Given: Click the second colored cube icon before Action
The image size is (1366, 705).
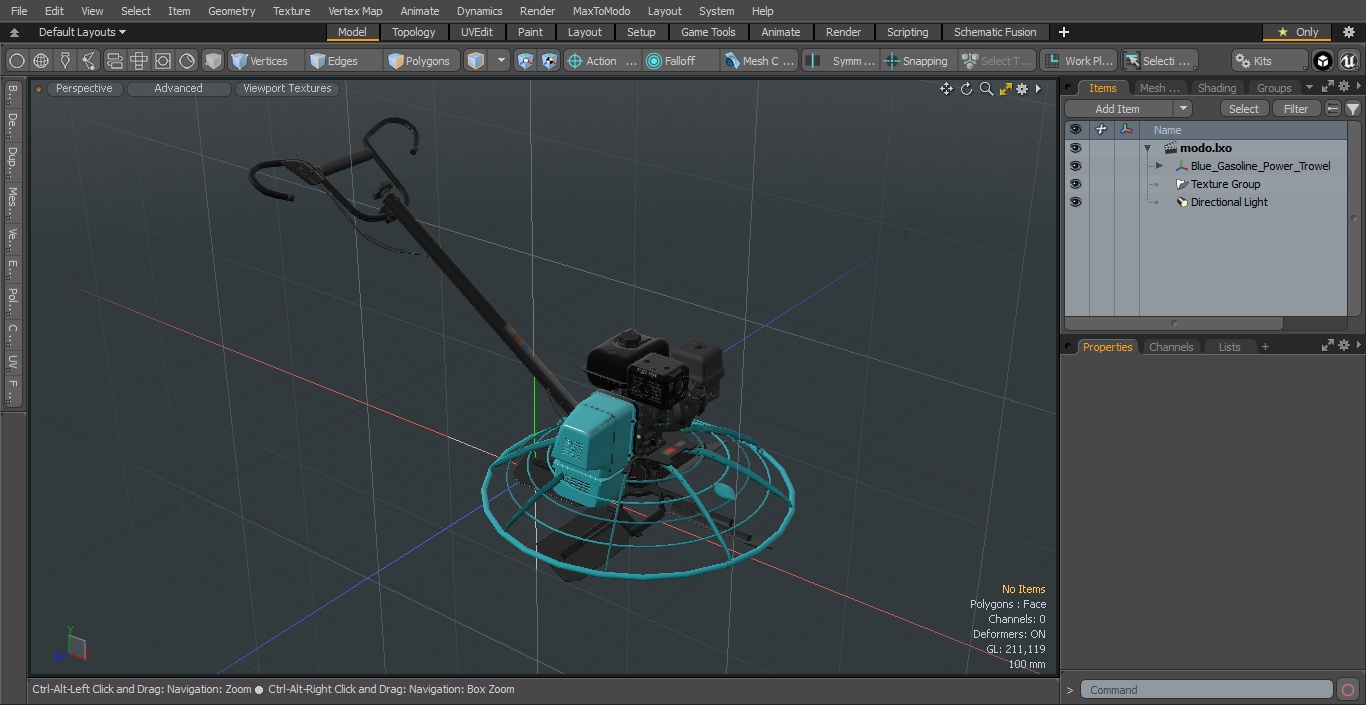Looking at the screenshot, I should click(550, 61).
